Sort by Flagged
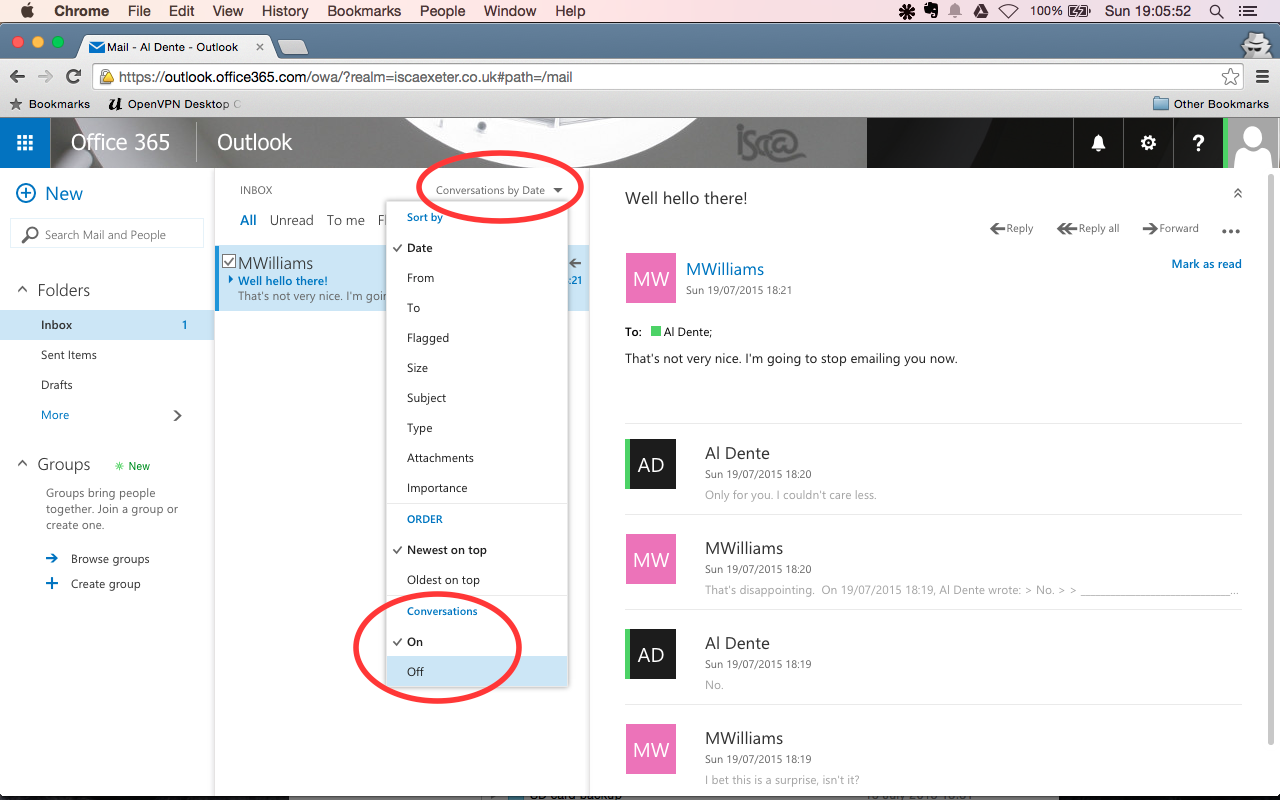 point(477,338)
